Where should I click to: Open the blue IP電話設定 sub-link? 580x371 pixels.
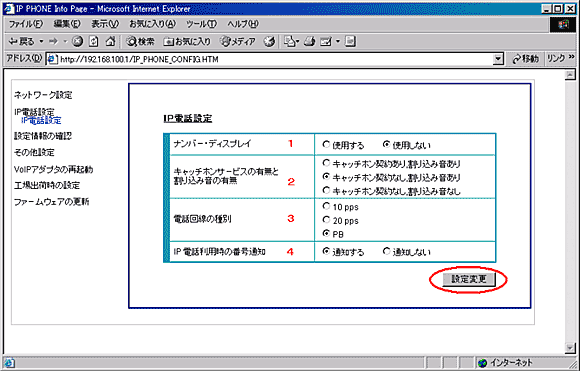click(41, 121)
